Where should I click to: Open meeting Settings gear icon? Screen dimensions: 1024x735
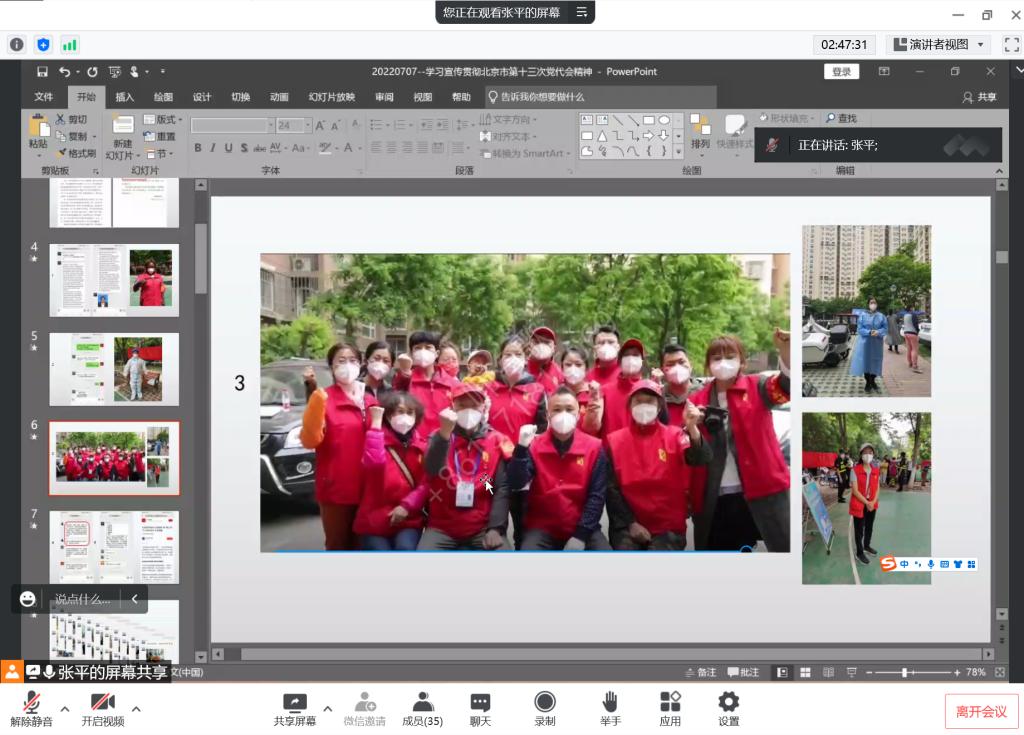point(729,702)
